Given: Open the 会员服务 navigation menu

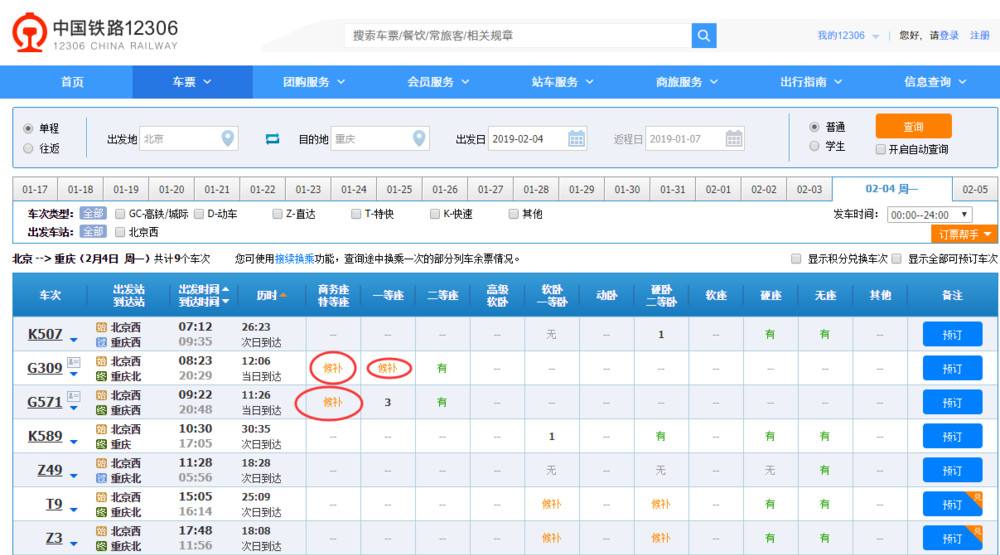Looking at the screenshot, I should [438, 82].
